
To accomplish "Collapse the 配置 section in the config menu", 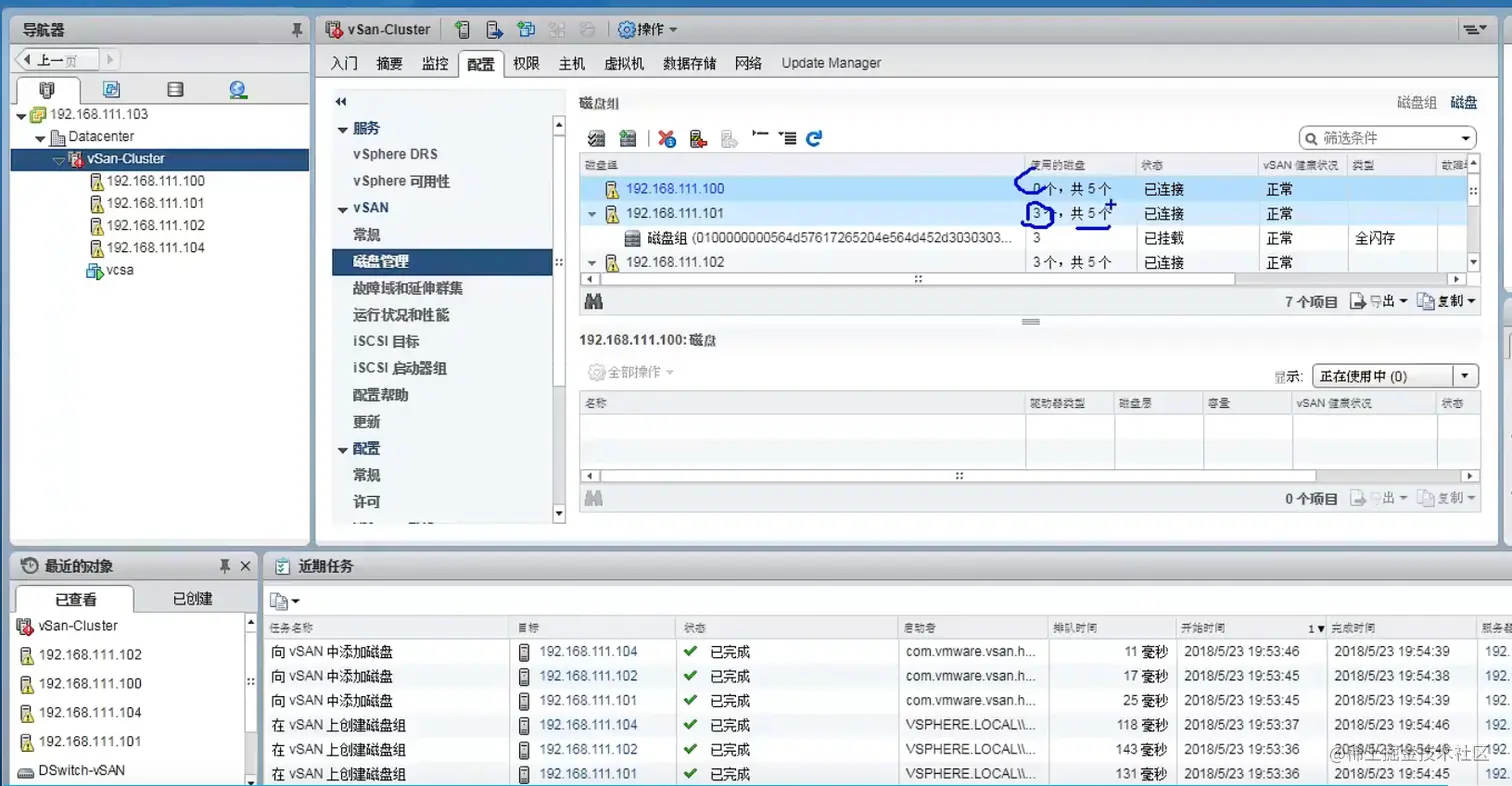I will tap(343, 449).
